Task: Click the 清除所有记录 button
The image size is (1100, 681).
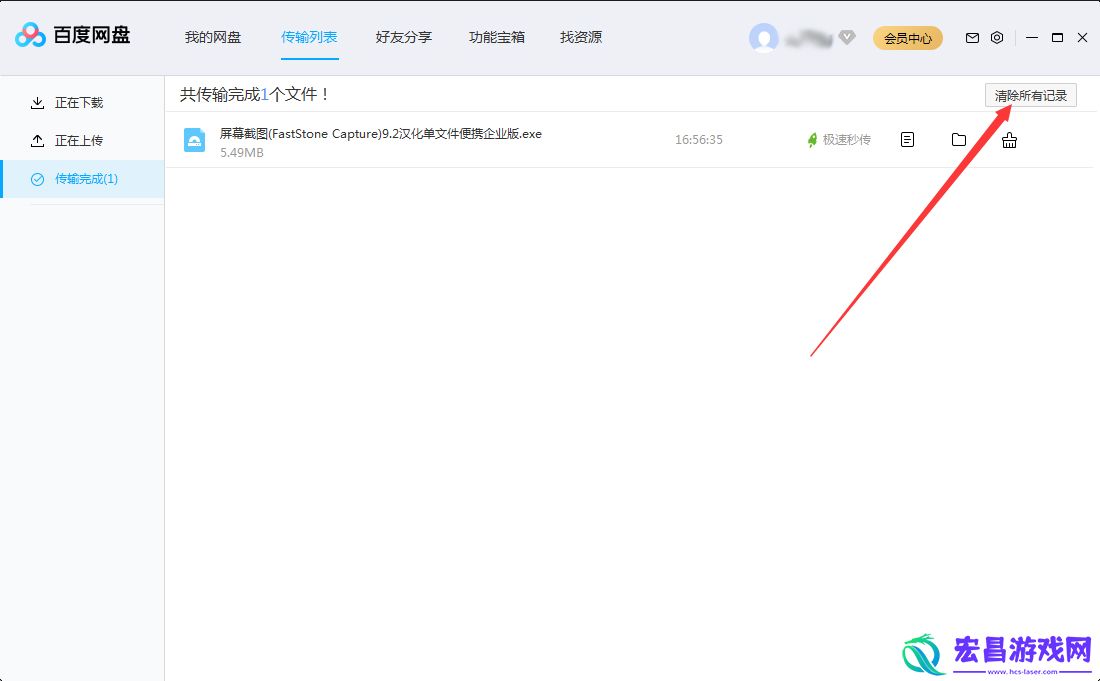Action: click(1031, 95)
